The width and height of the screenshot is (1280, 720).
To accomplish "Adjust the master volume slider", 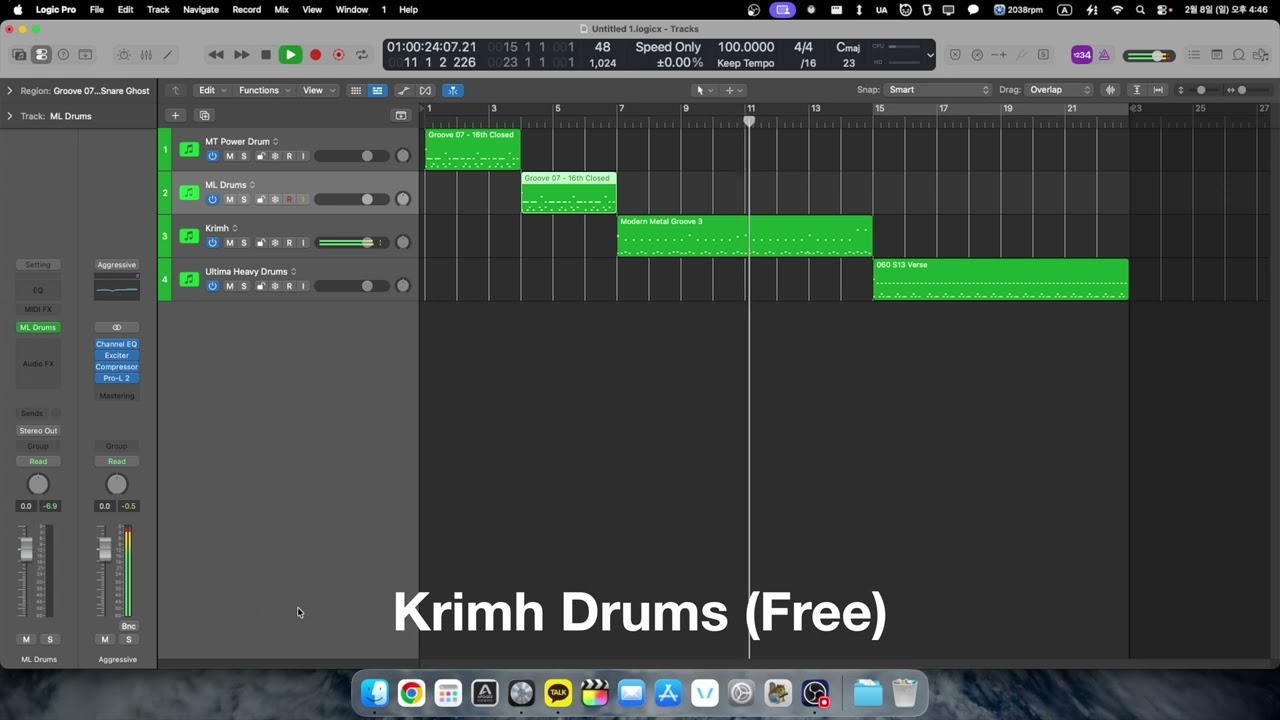I will 1148,56.
